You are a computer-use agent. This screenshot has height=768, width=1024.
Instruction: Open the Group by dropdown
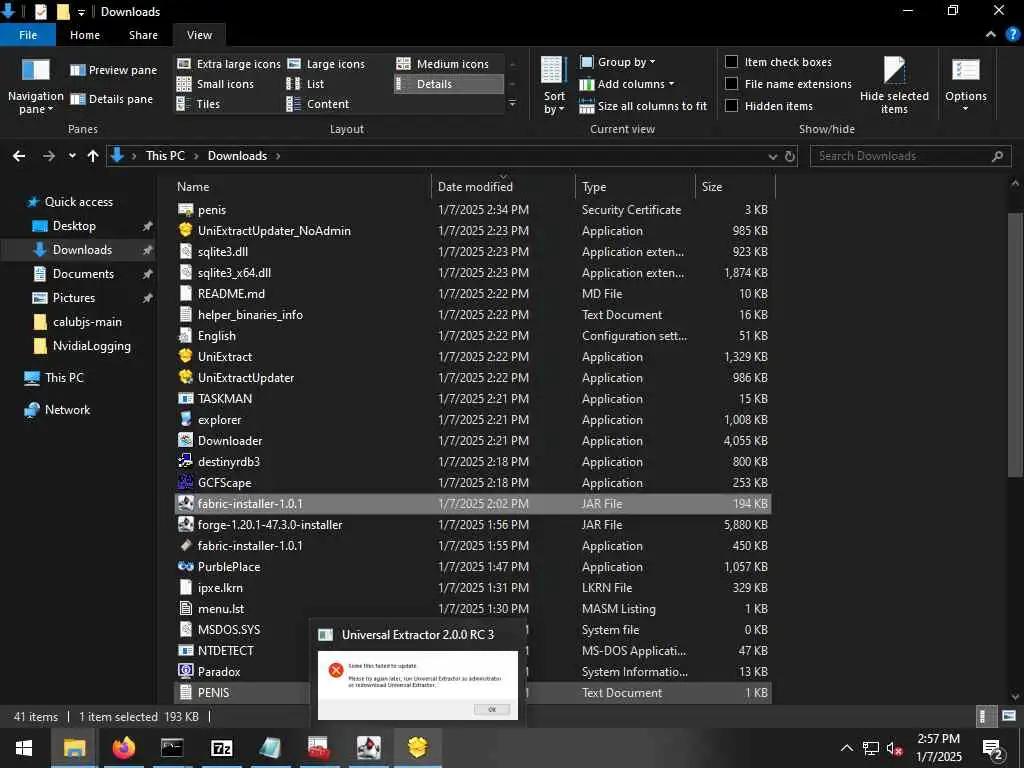pos(618,62)
